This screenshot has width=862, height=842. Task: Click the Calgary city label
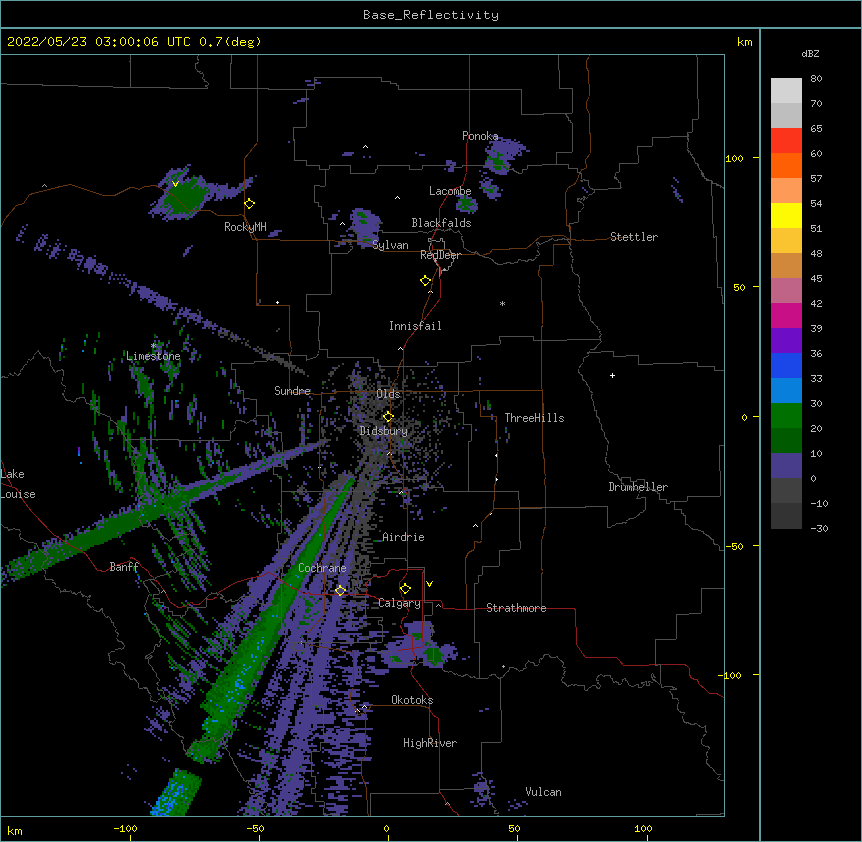coord(399,603)
